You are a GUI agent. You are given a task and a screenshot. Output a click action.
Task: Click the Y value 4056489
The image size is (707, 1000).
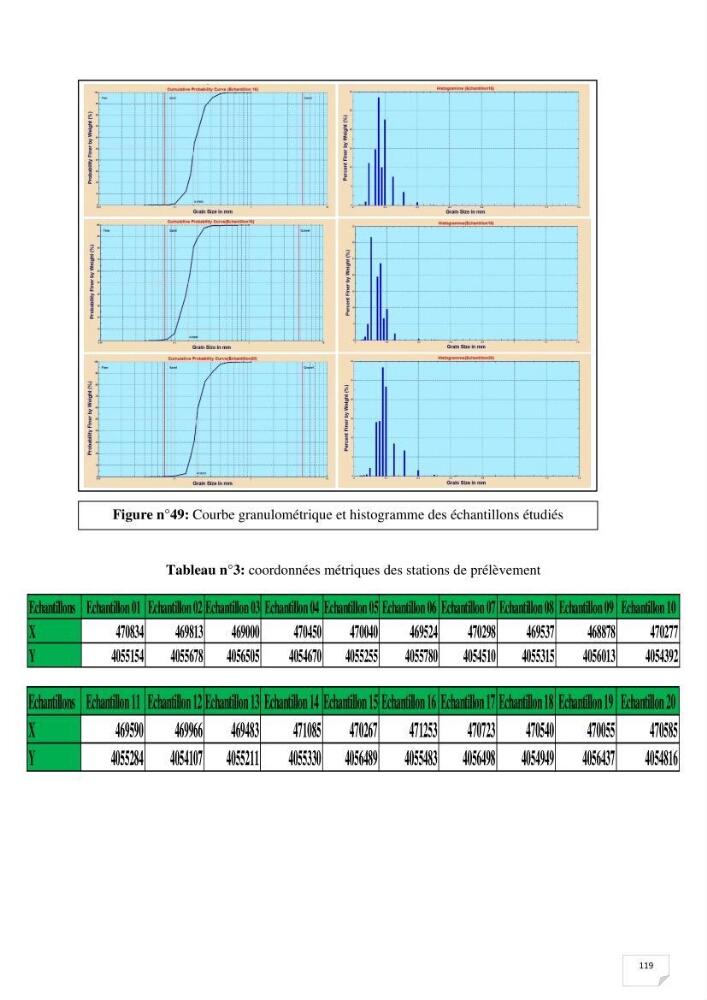(361, 758)
